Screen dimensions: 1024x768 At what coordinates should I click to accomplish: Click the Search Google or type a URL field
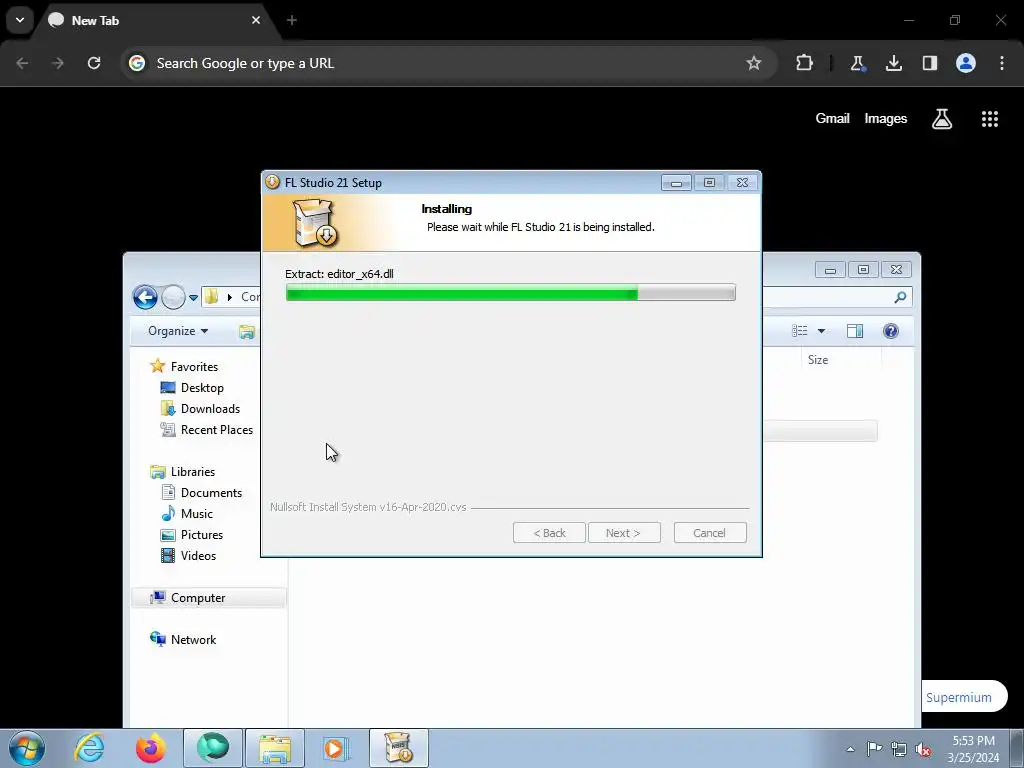tap(448, 63)
